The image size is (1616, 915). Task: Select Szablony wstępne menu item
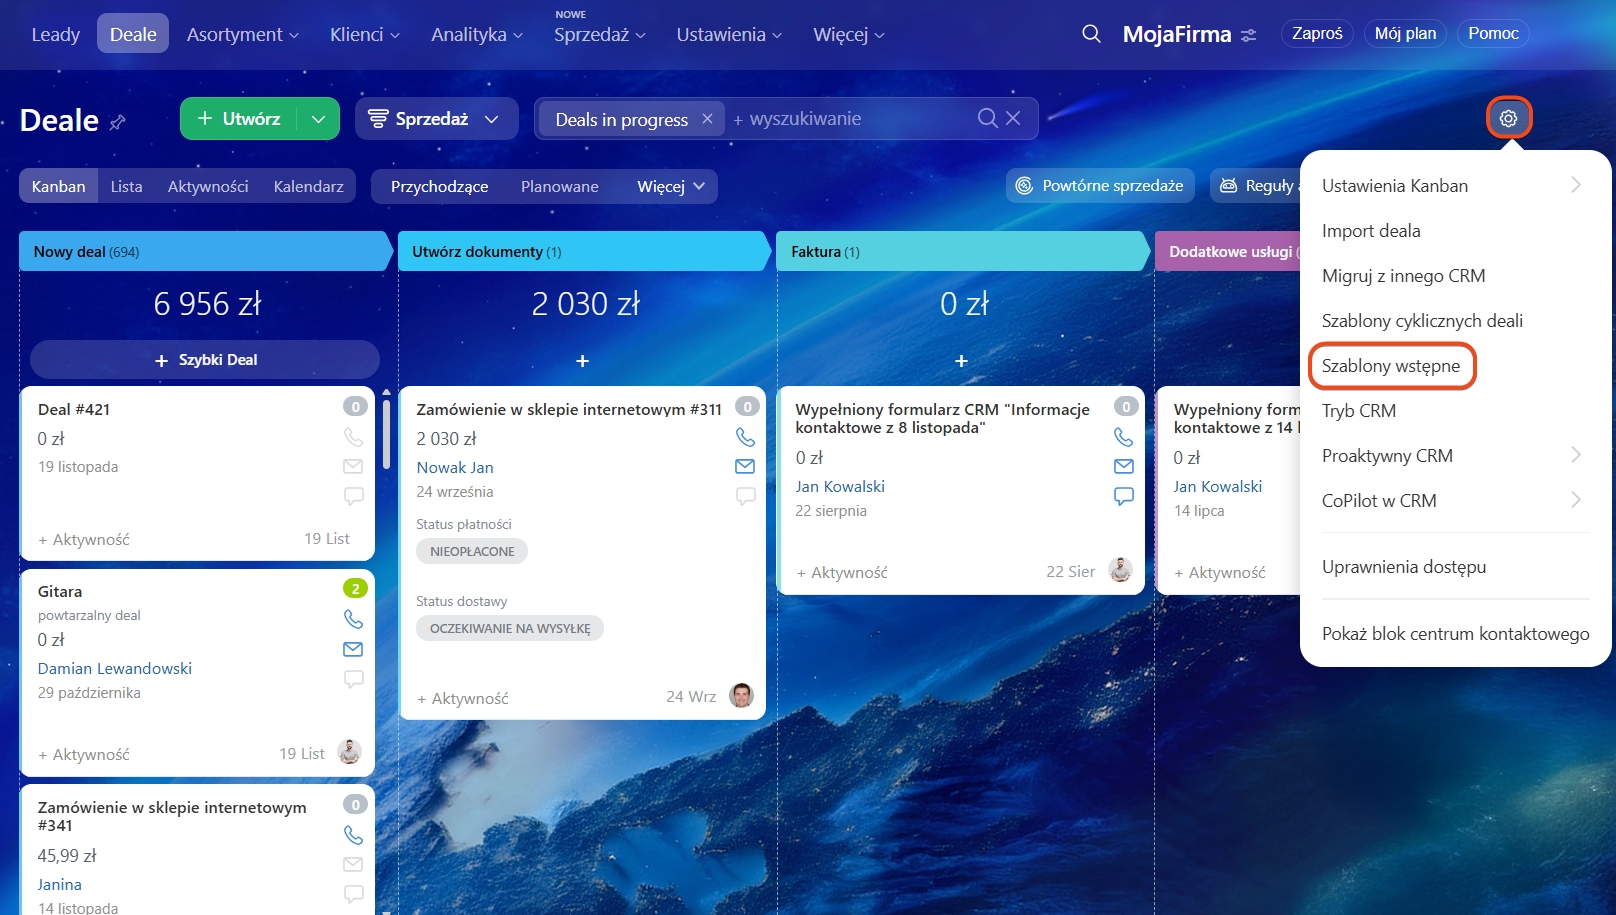(x=1390, y=366)
